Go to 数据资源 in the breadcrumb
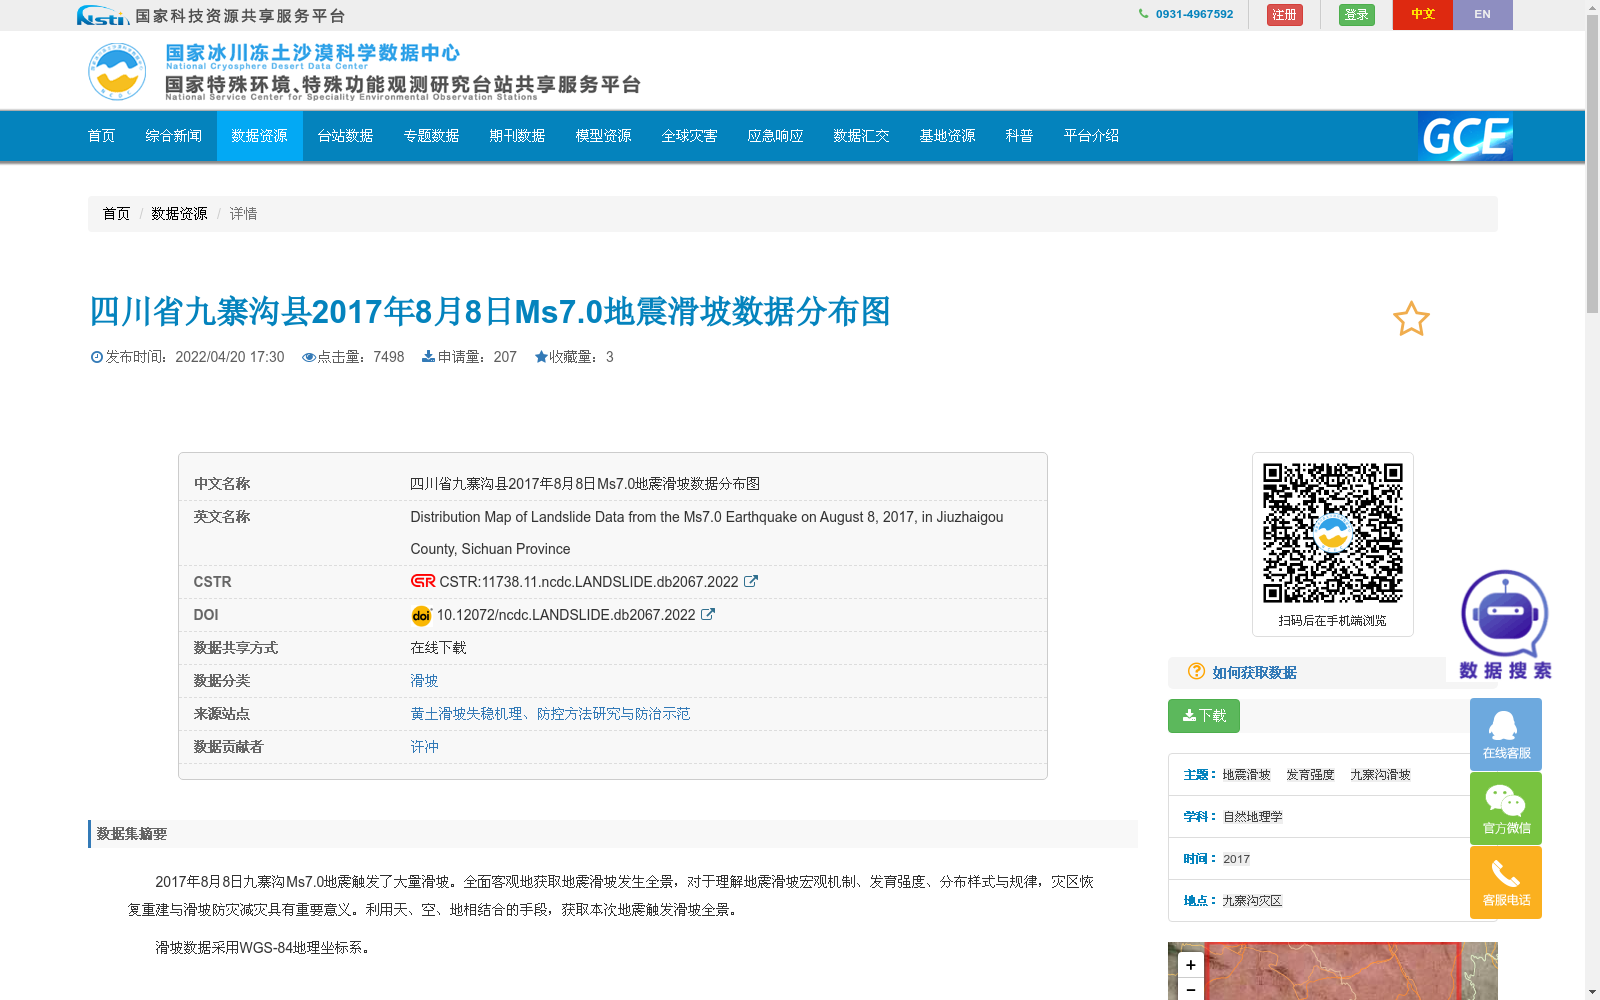The width and height of the screenshot is (1600, 1000). pyautogui.click(x=179, y=214)
